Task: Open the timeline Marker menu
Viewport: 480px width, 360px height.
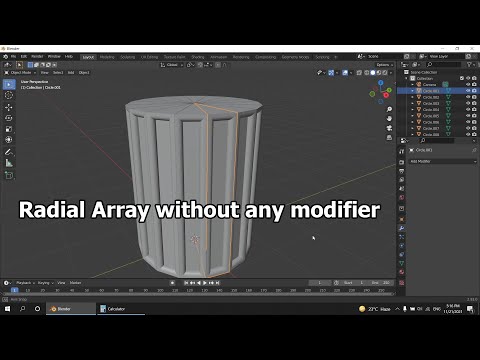Action: 75,283
